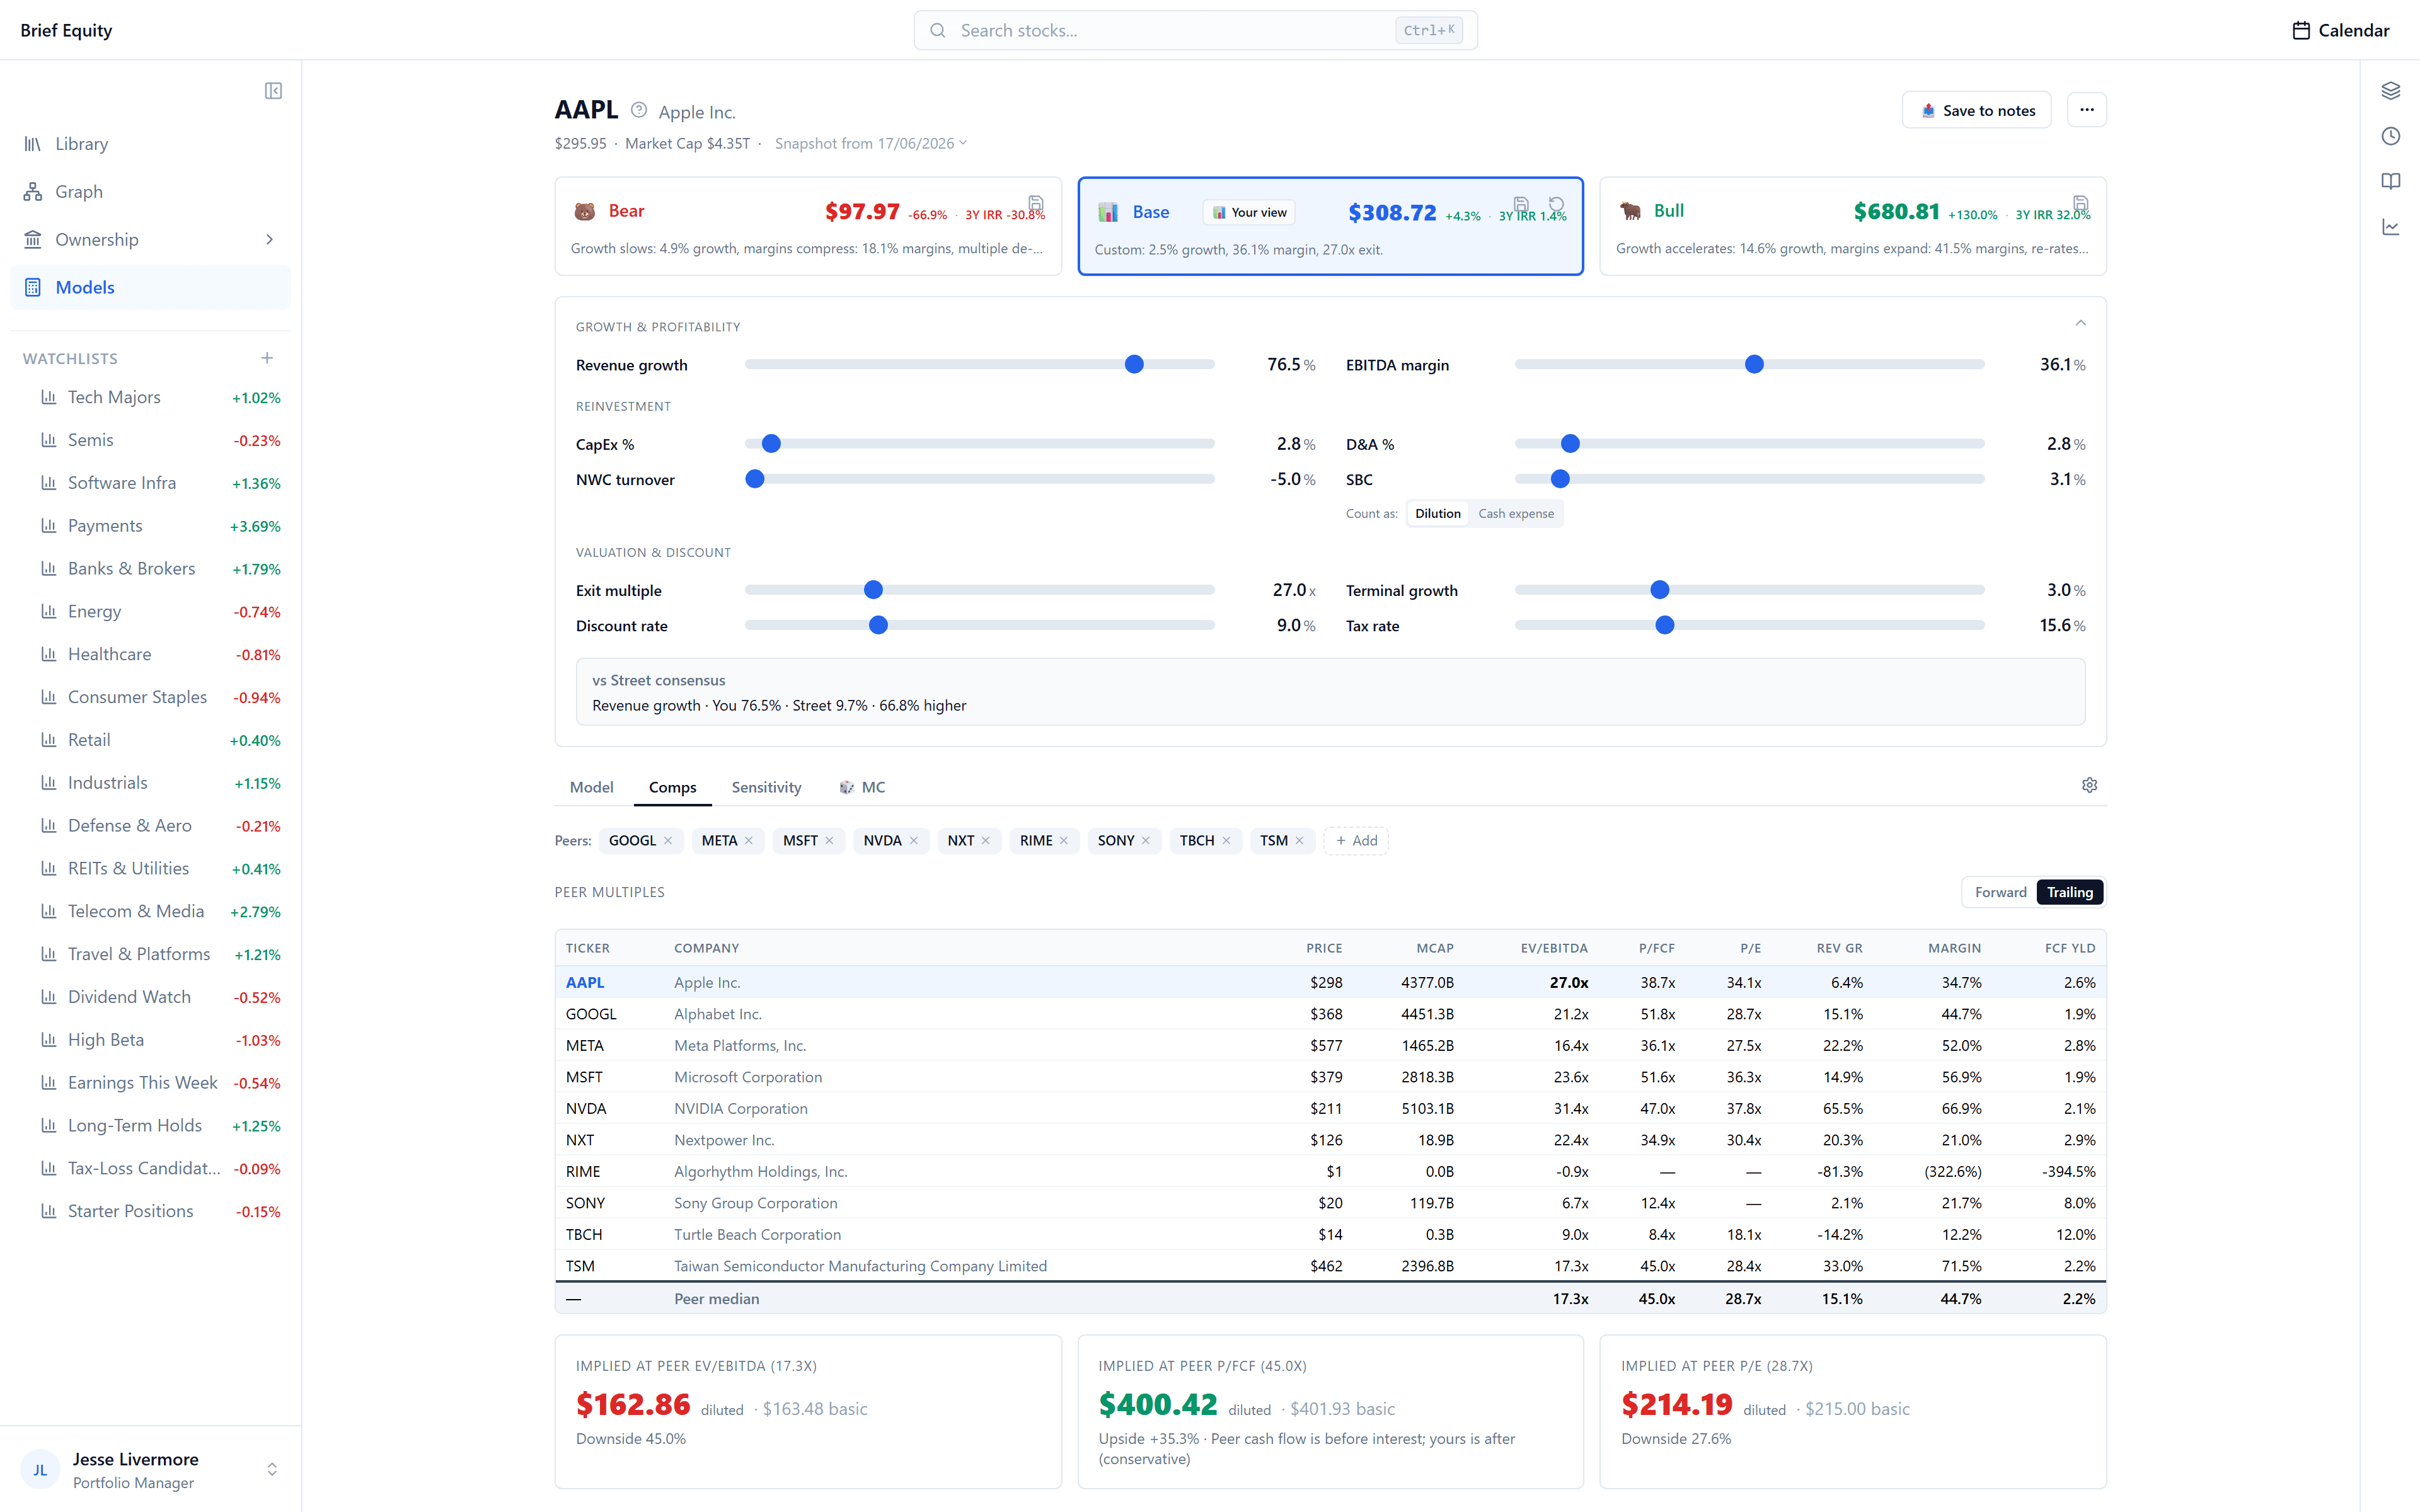Open Graph in the sidebar
The height and width of the screenshot is (1512, 2420).
tap(150, 192)
